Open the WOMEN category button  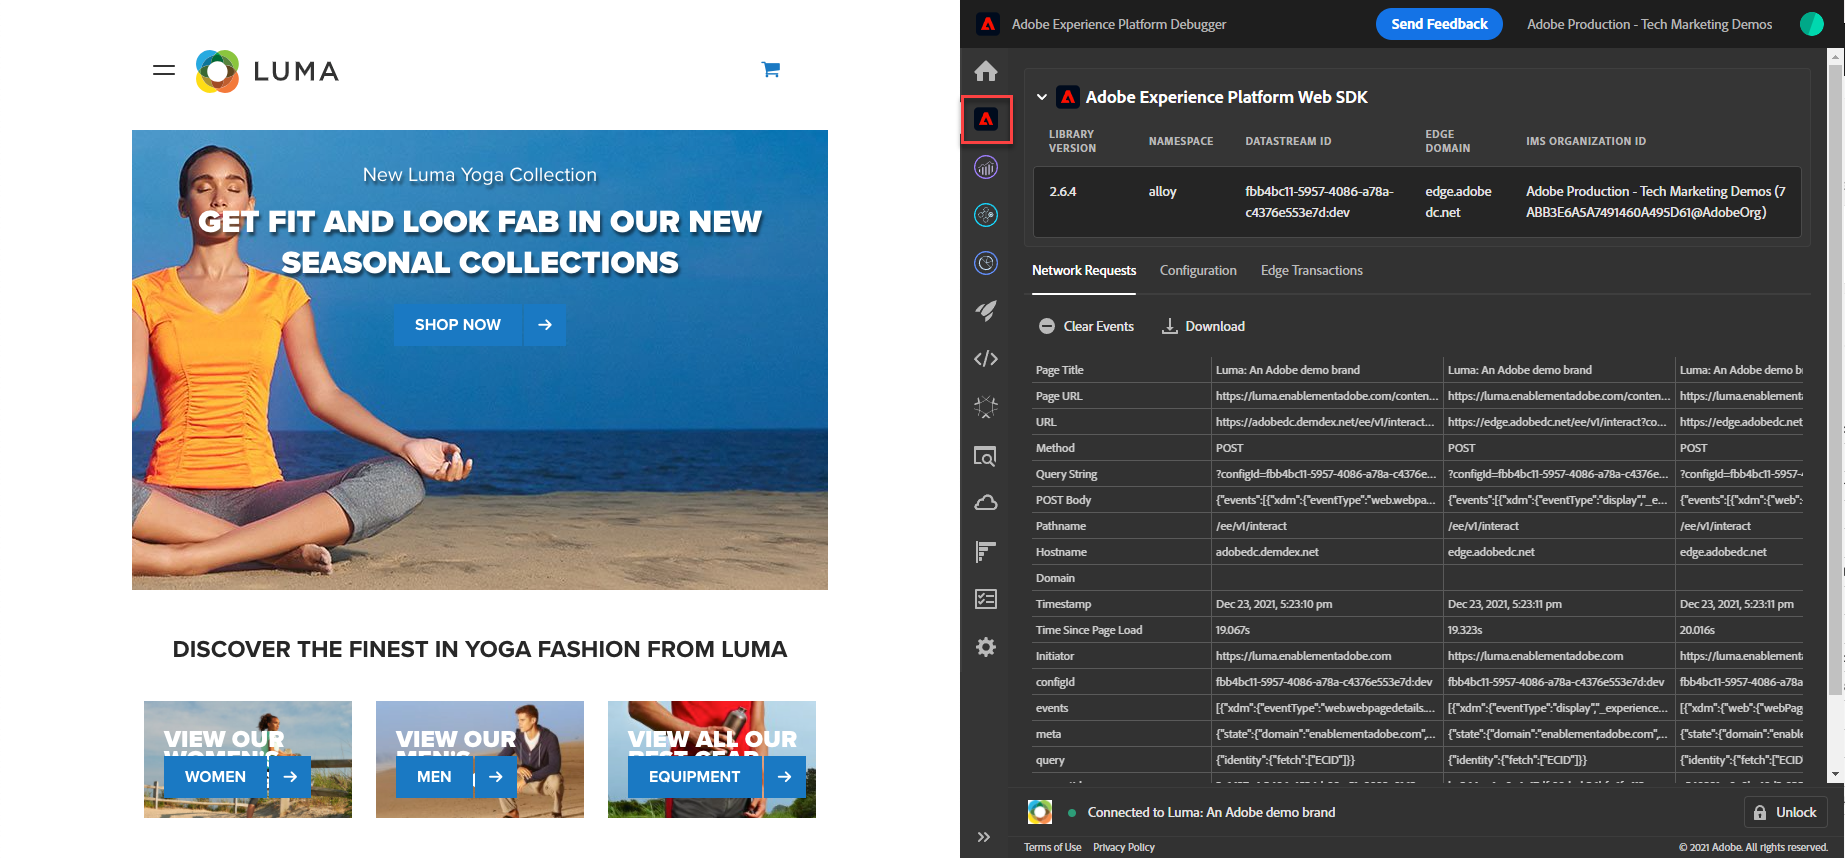[215, 777]
